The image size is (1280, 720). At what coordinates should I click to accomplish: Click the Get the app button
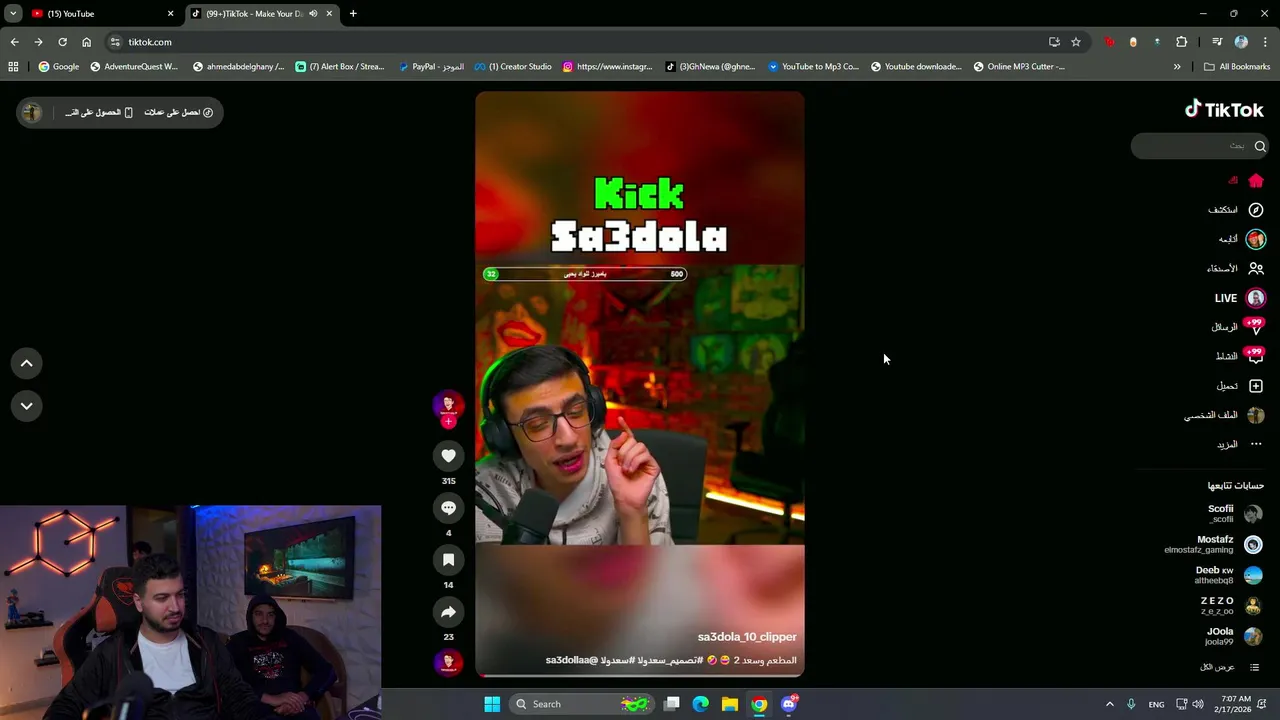point(99,112)
